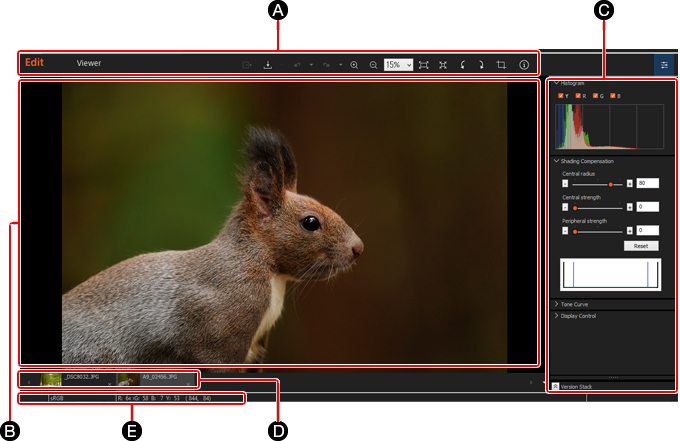Select the crop tool icon
Screen dimensions: 680x441
[x=501, y=65]
